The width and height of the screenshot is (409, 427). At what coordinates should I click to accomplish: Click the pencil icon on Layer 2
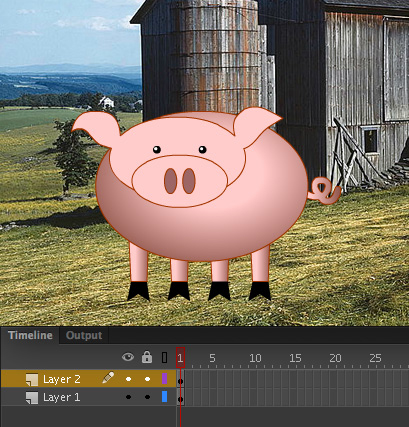[x=108, y=378]
